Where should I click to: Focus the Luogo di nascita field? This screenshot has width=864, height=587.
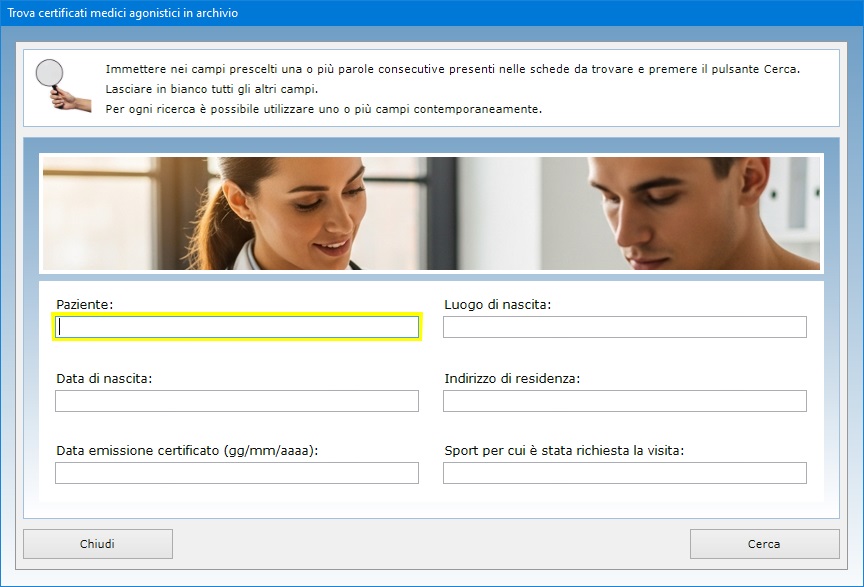coord(624,327)
